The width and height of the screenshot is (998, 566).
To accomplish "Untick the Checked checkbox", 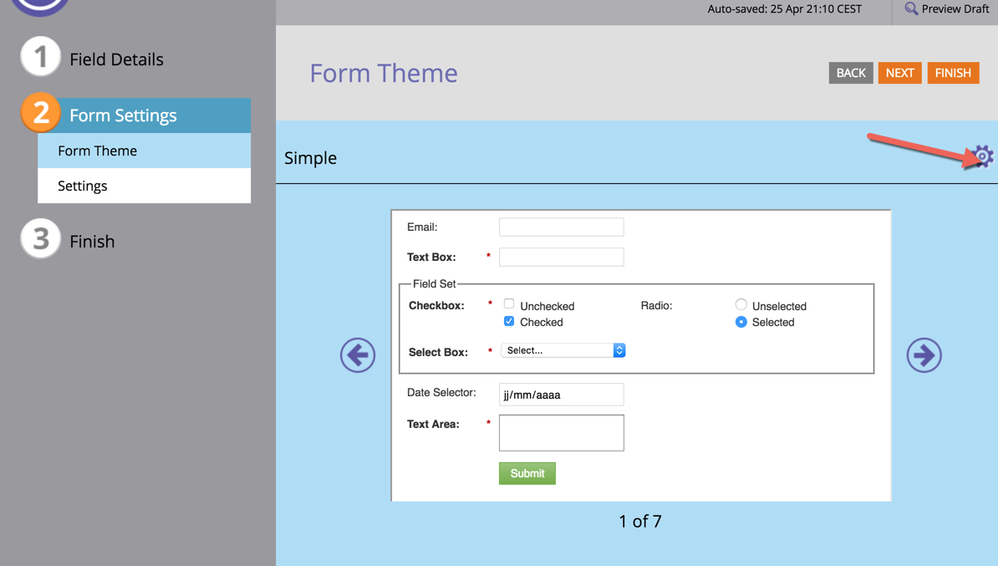I will tap(509, 321).
